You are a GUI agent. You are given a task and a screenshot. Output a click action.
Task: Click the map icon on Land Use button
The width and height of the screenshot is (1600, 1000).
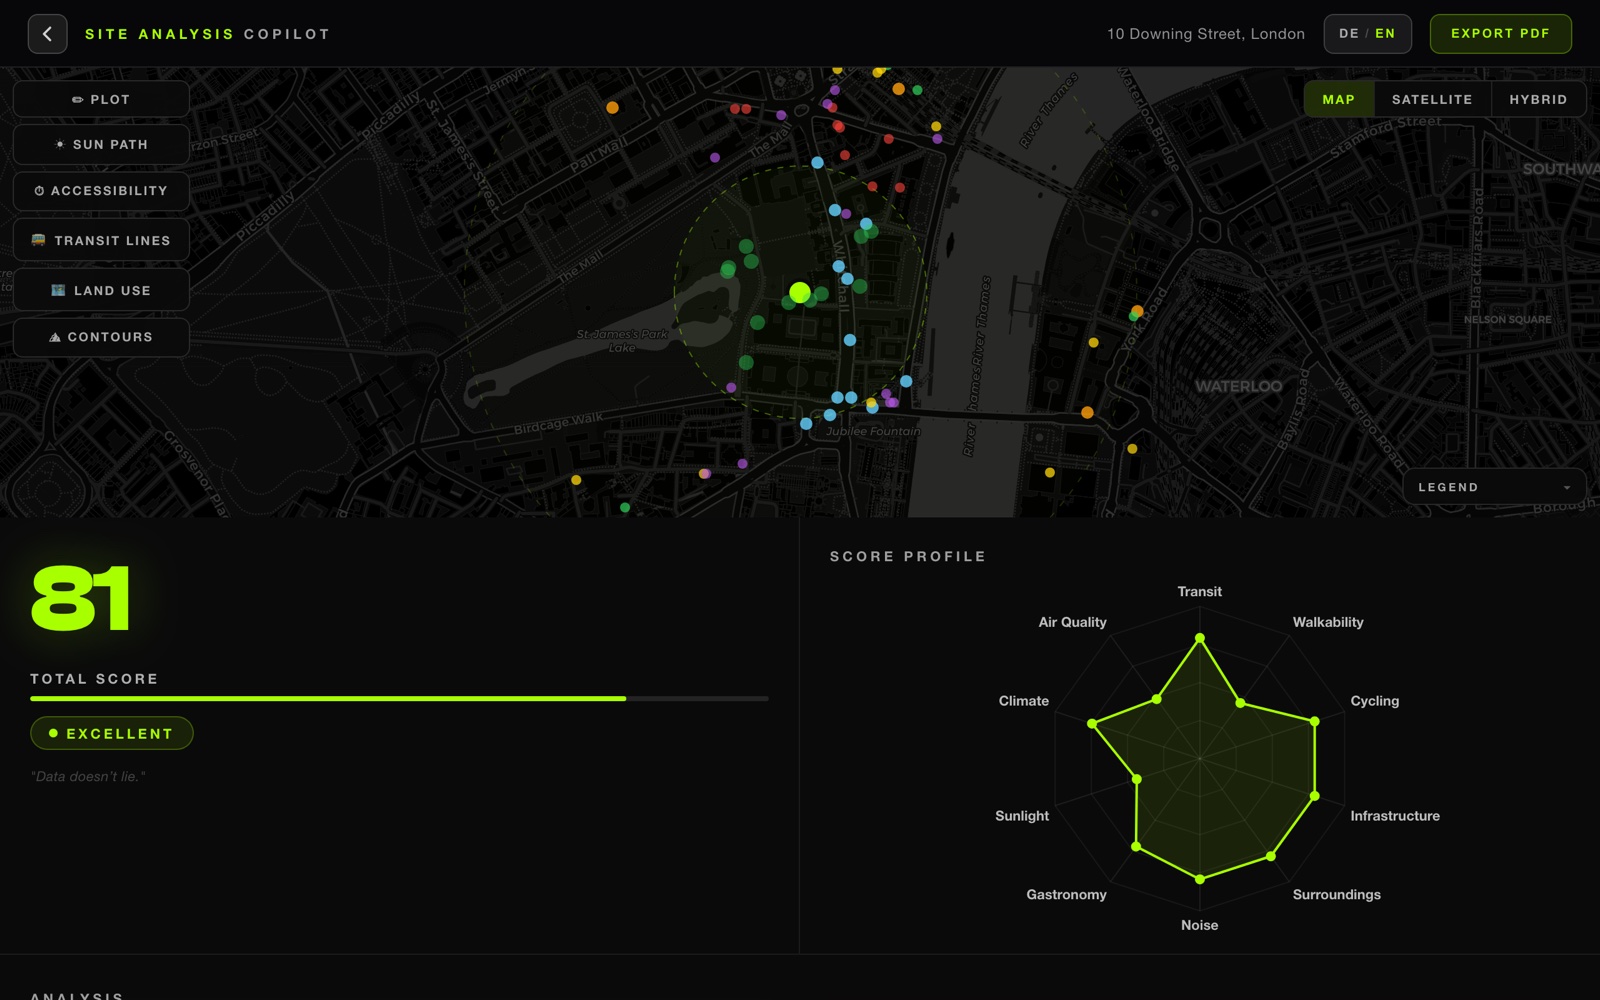point(58,290)
